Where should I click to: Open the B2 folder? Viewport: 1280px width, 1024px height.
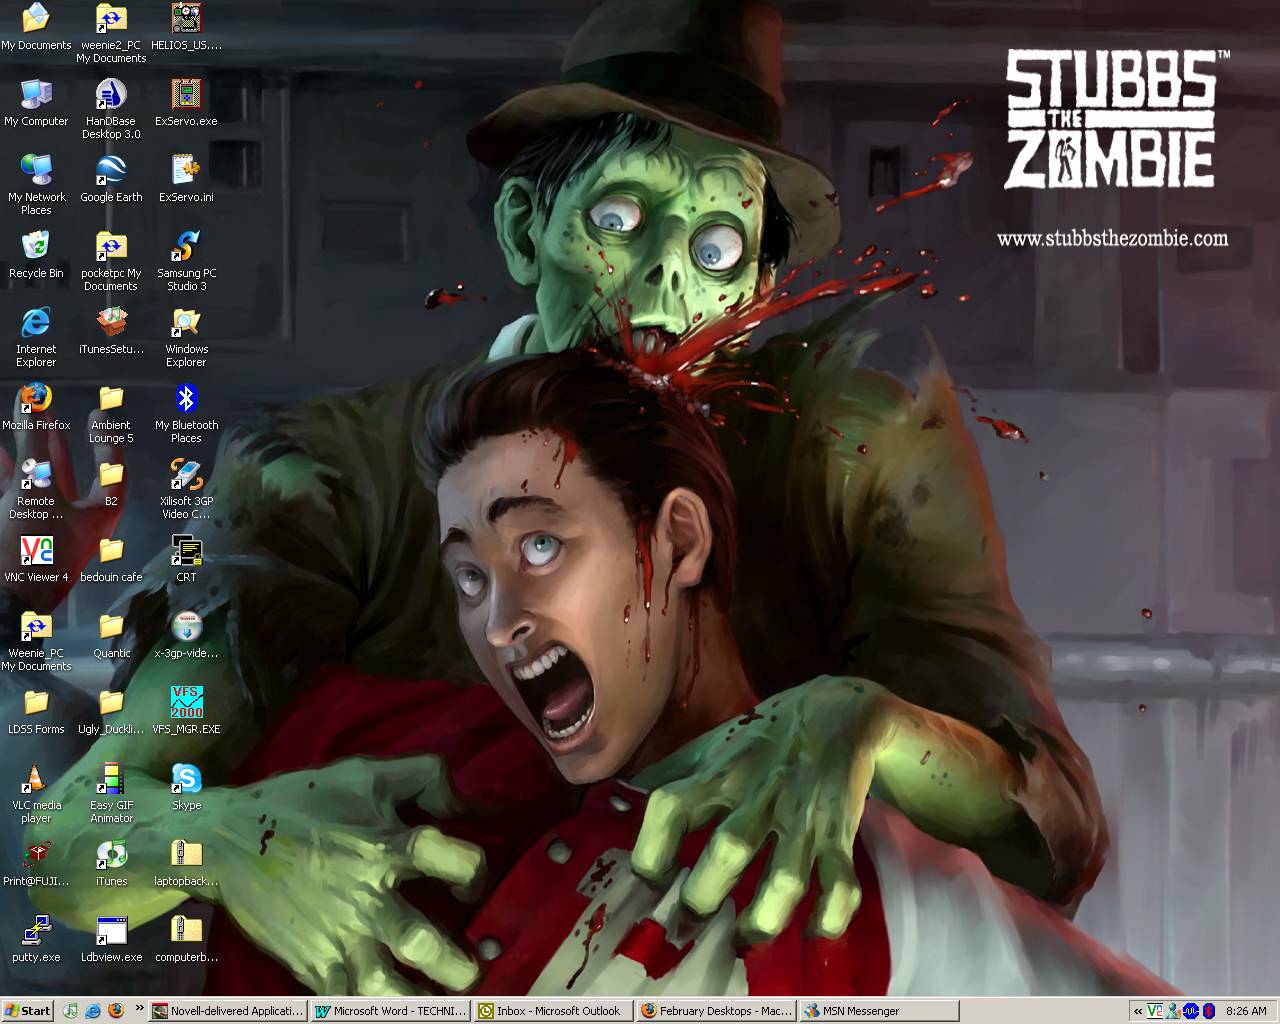[x=111, y=483]
